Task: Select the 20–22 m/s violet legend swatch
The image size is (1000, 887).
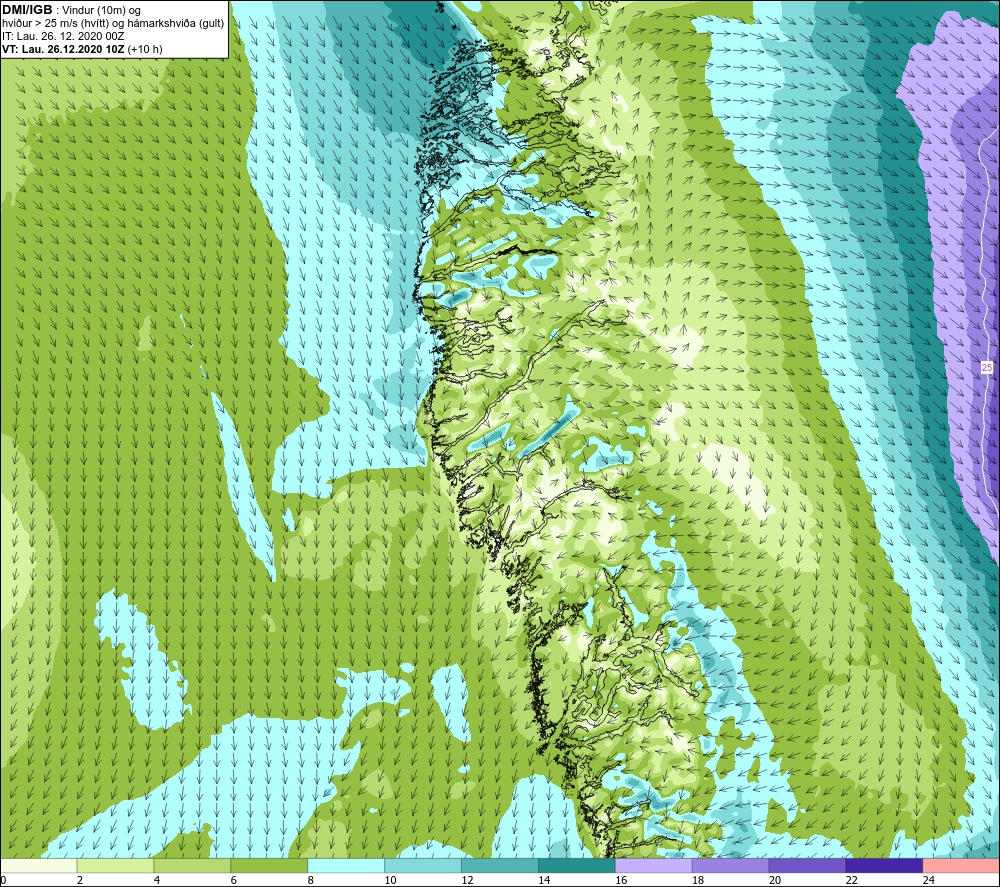Action: coord(807,865)
